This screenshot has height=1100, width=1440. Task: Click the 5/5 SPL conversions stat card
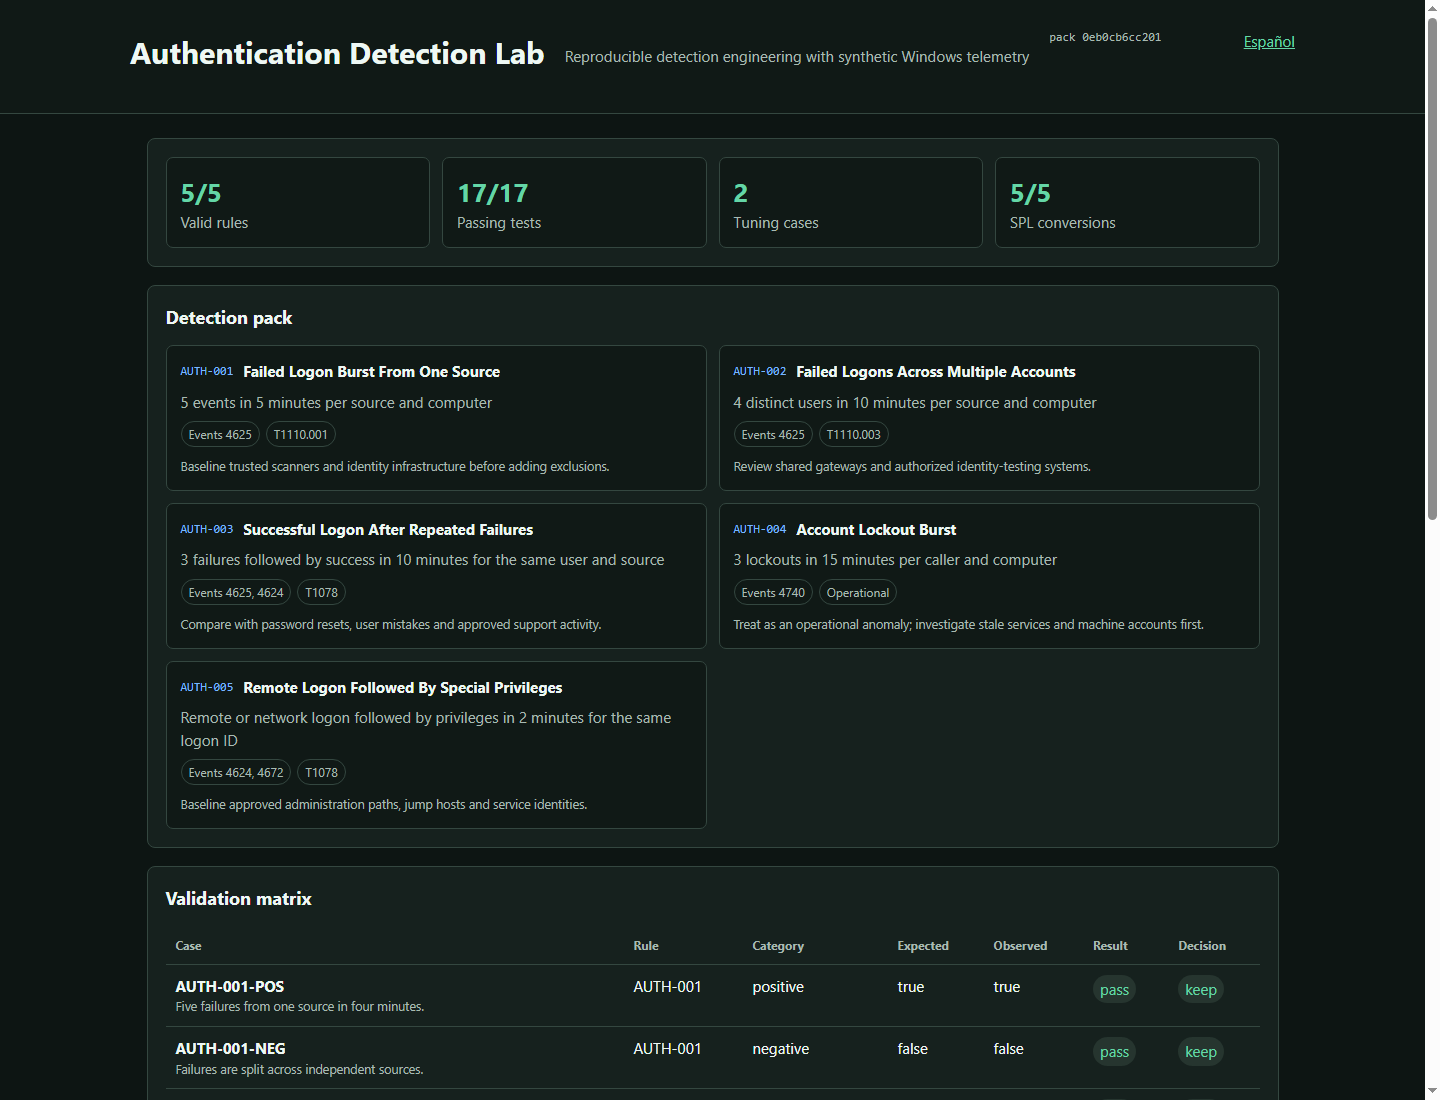point(1127,202)
